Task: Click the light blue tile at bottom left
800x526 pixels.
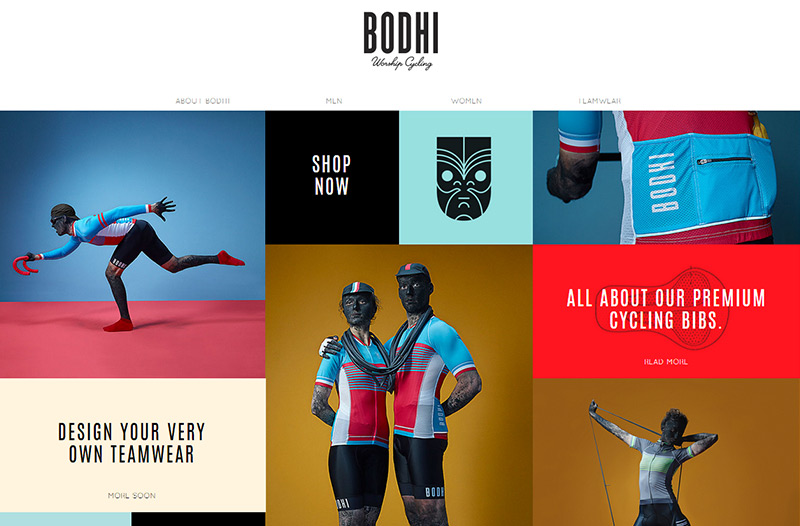Action: point(65,519)
